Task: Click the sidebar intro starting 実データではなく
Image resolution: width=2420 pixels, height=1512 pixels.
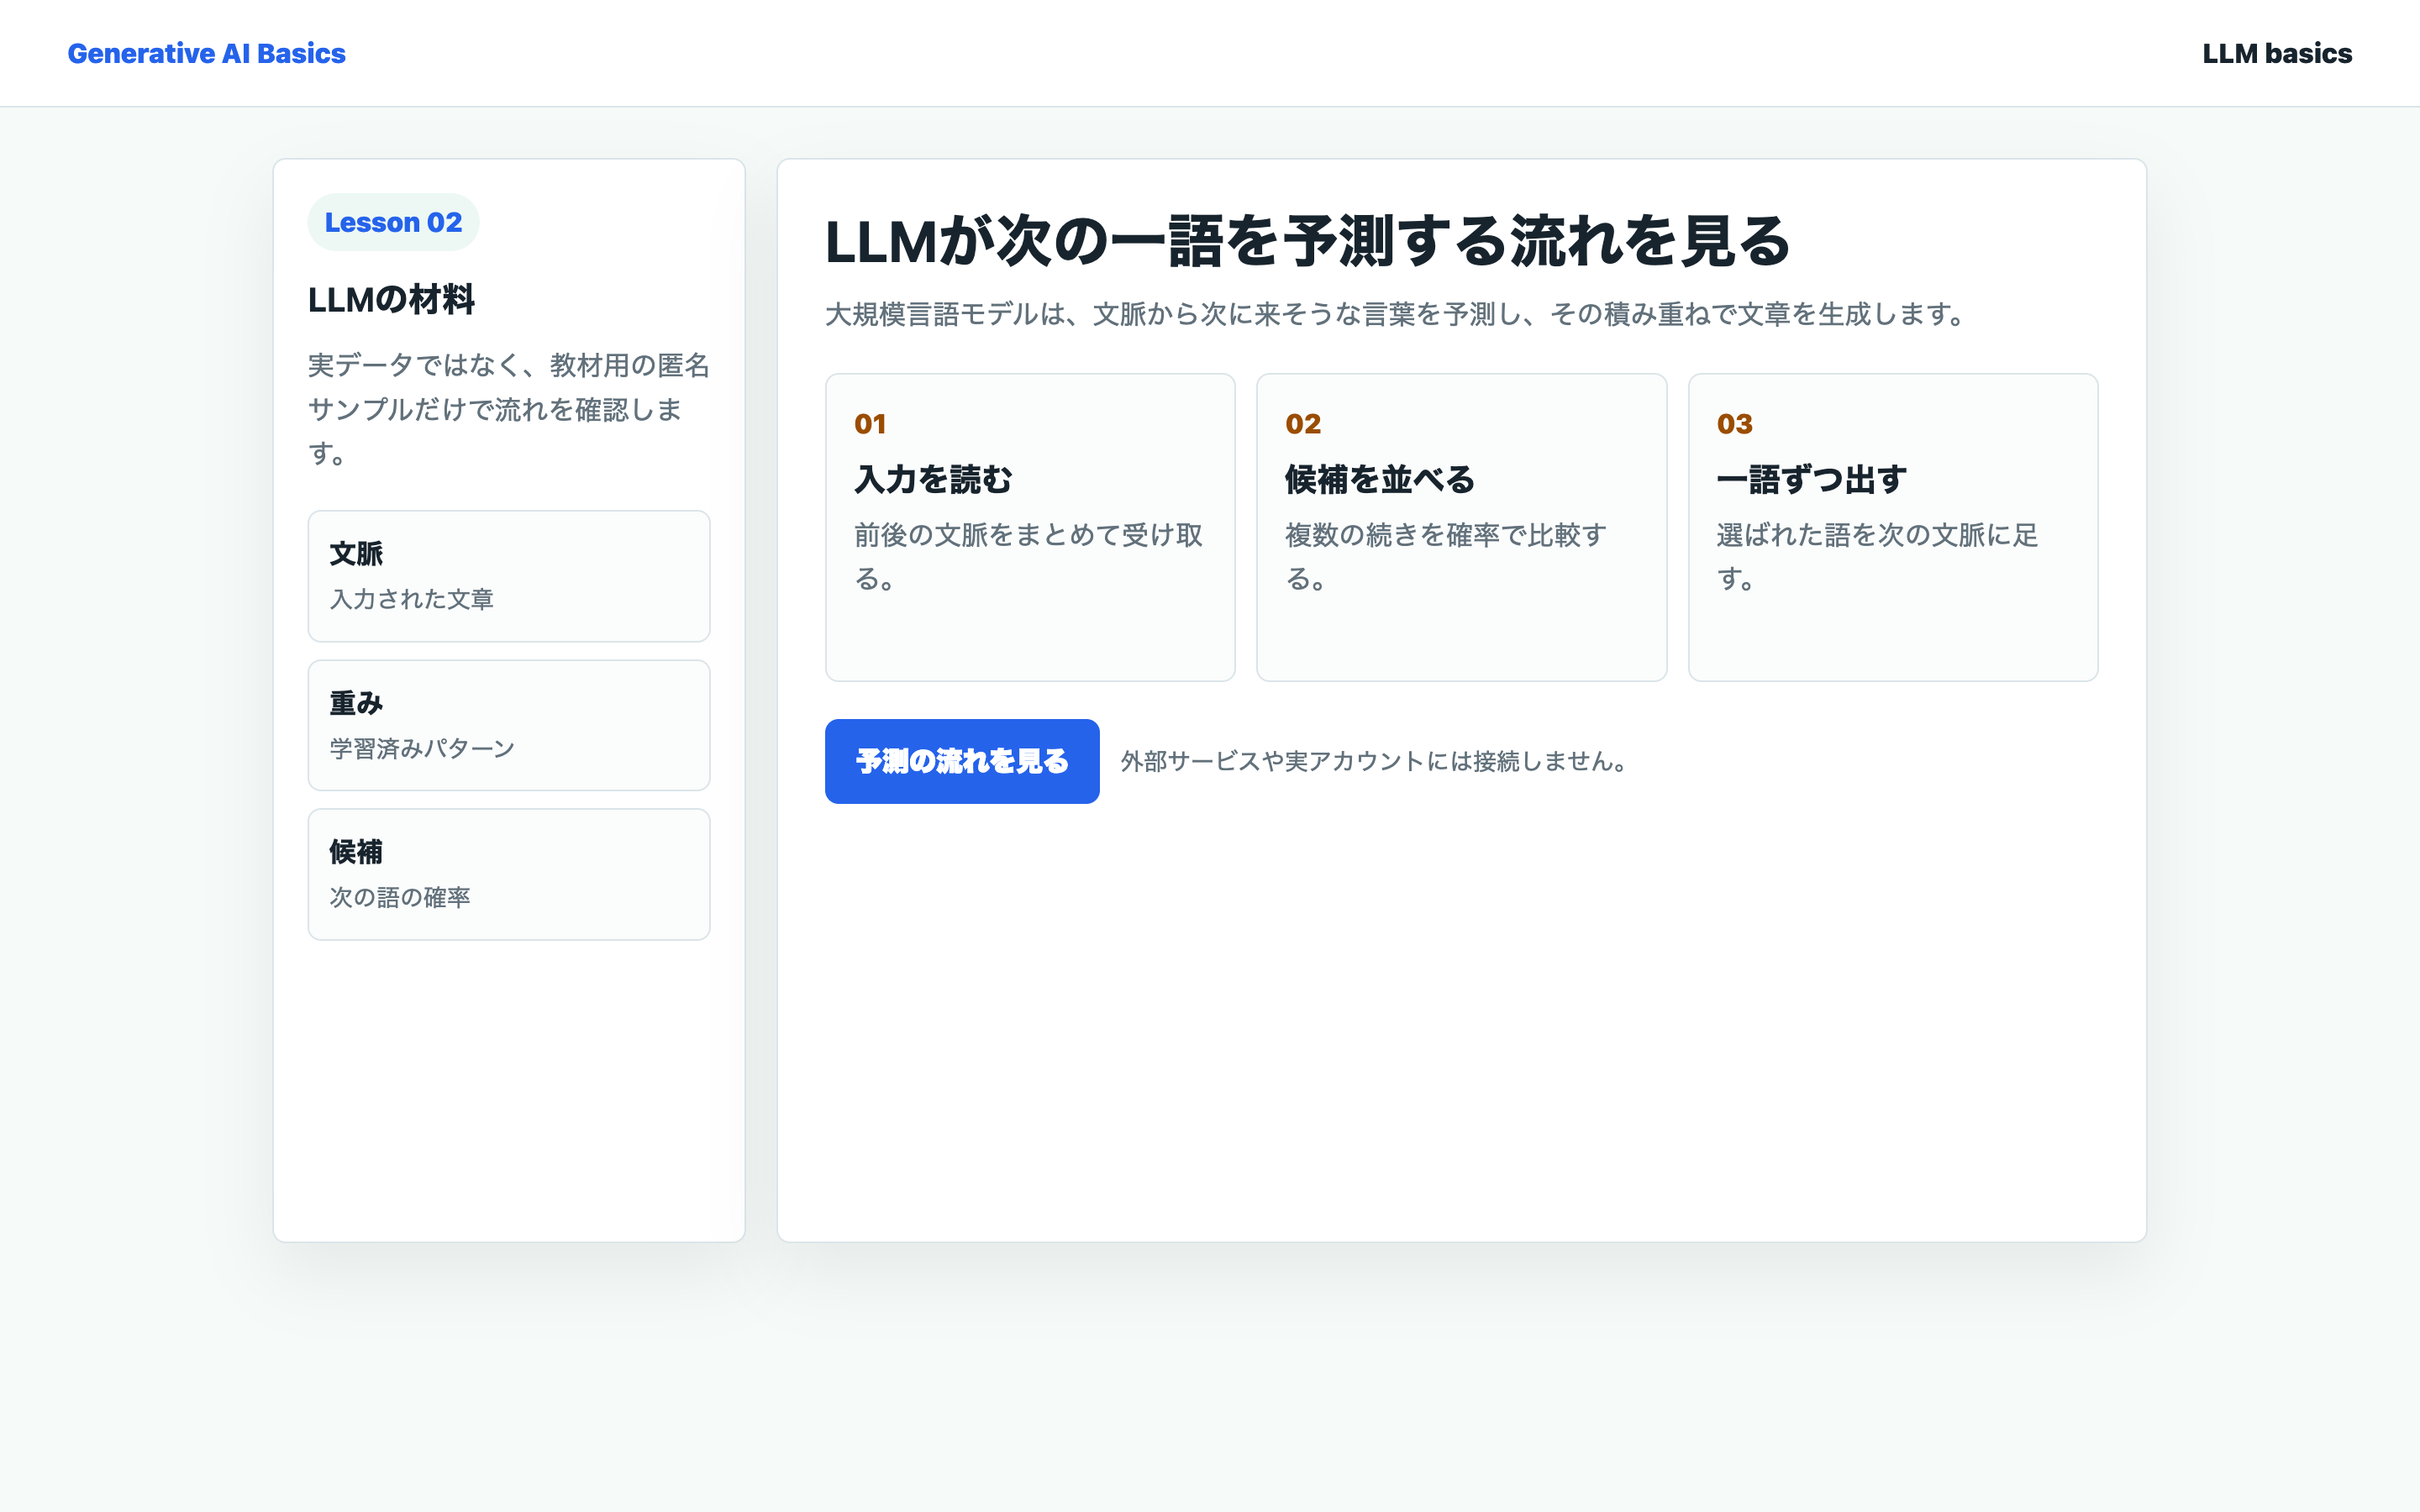Action: [x=509, y=409]
